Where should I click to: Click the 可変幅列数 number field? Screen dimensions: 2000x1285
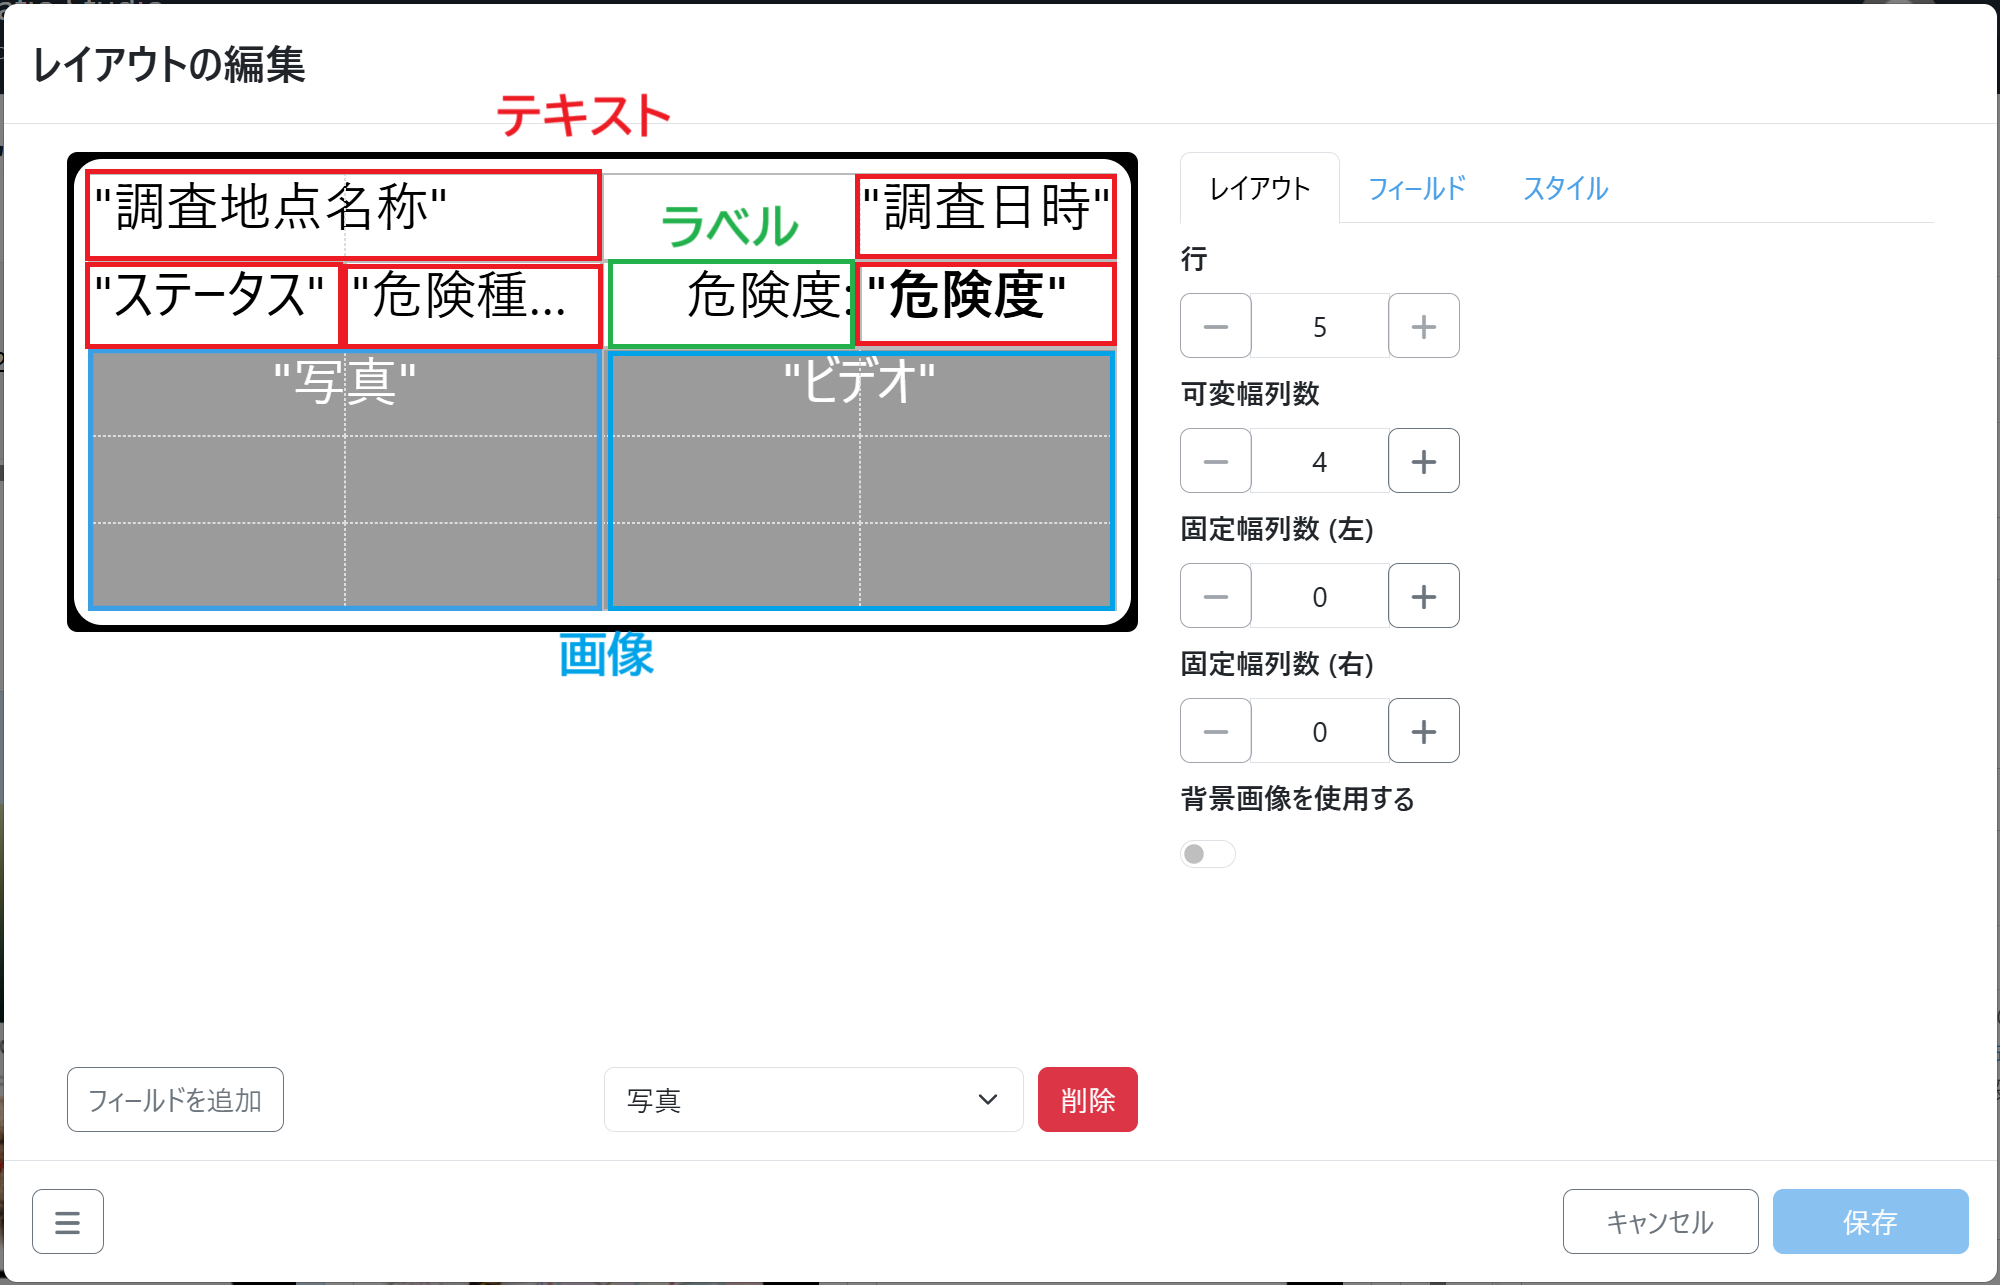[x=1319, y=461]
